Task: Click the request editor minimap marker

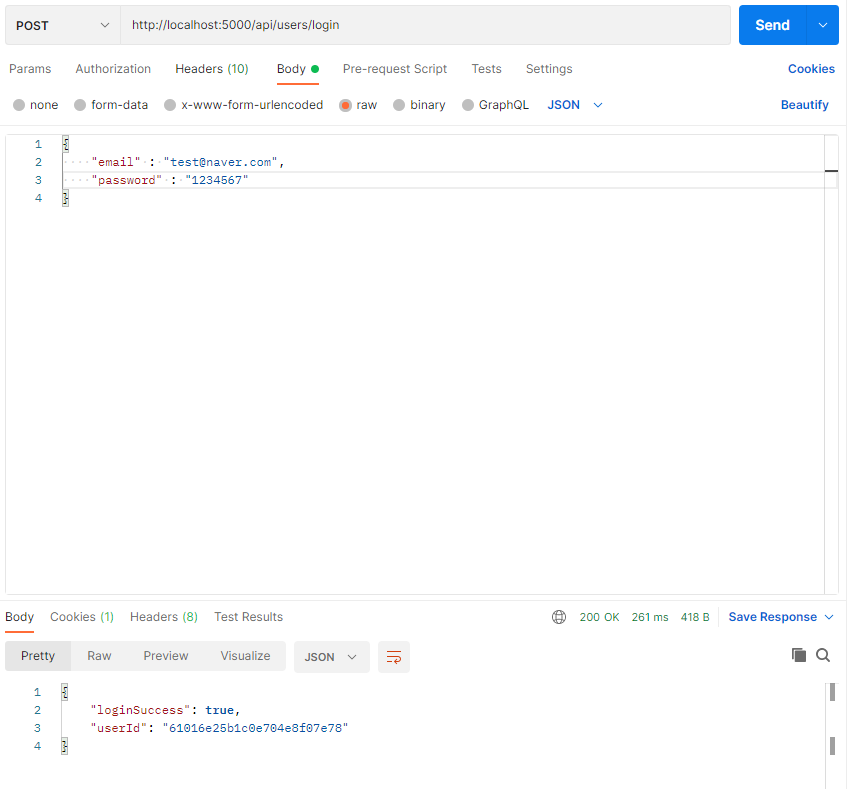Action: [831, 171]
